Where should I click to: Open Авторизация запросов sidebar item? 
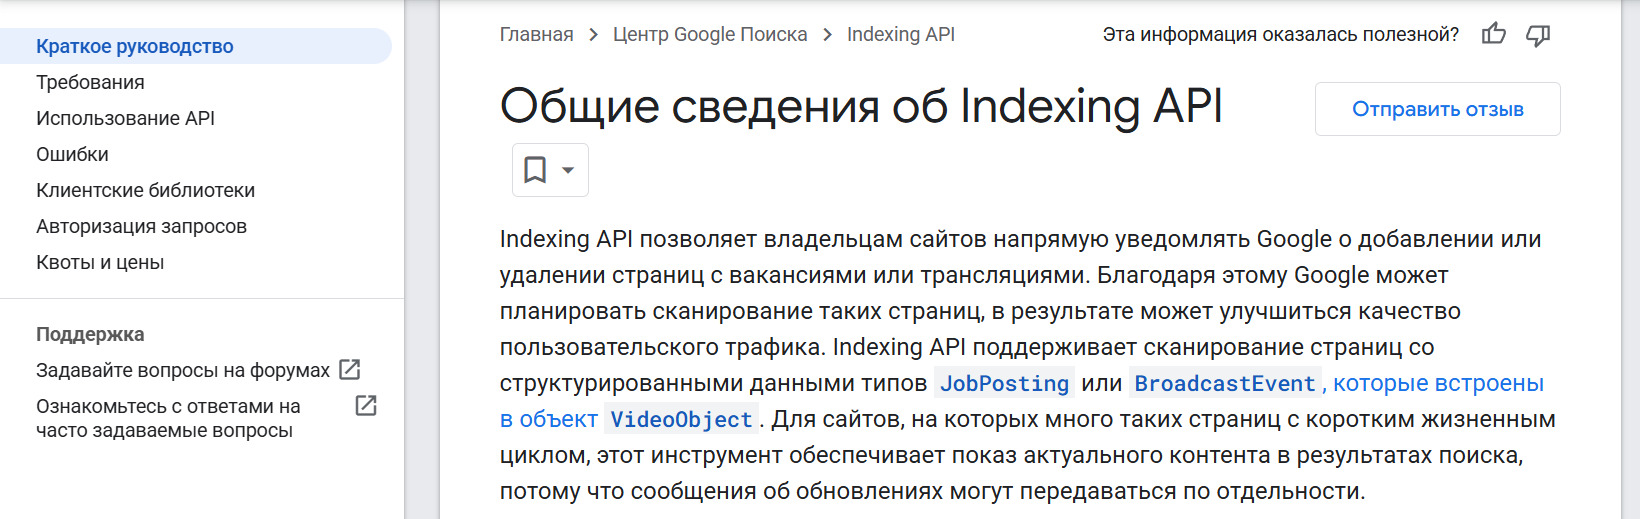[x=141, y=226]
